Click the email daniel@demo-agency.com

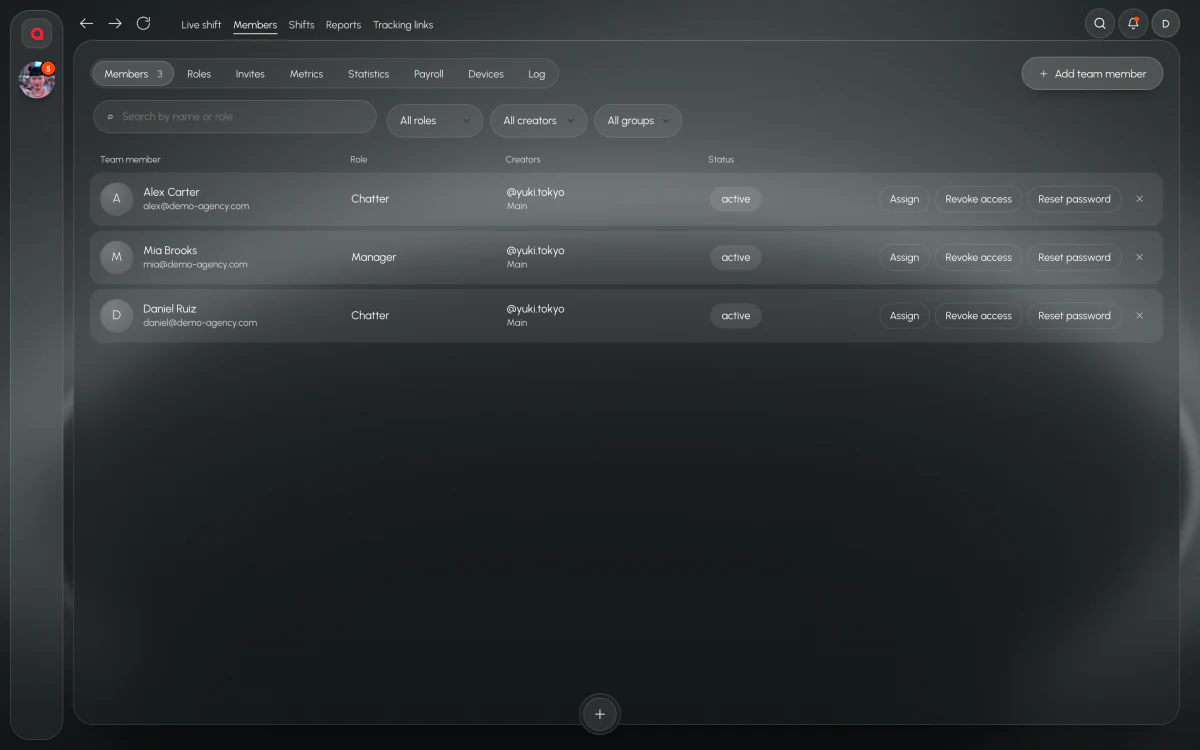click(x=200, y=323)
